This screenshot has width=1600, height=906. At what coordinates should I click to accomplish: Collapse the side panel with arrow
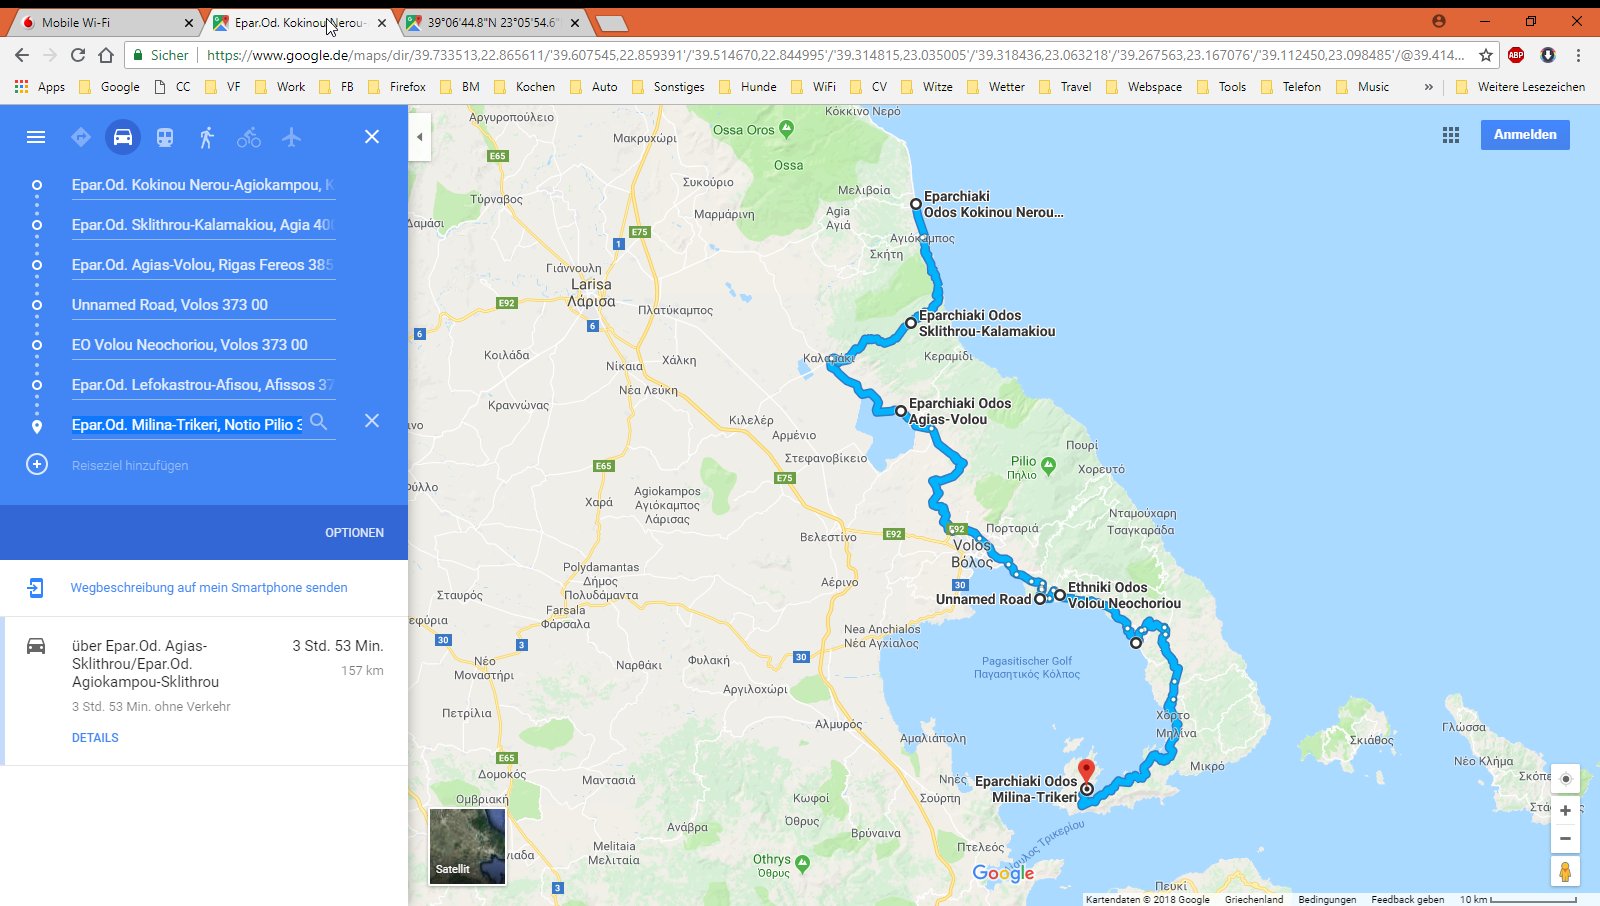coord(420,137)
